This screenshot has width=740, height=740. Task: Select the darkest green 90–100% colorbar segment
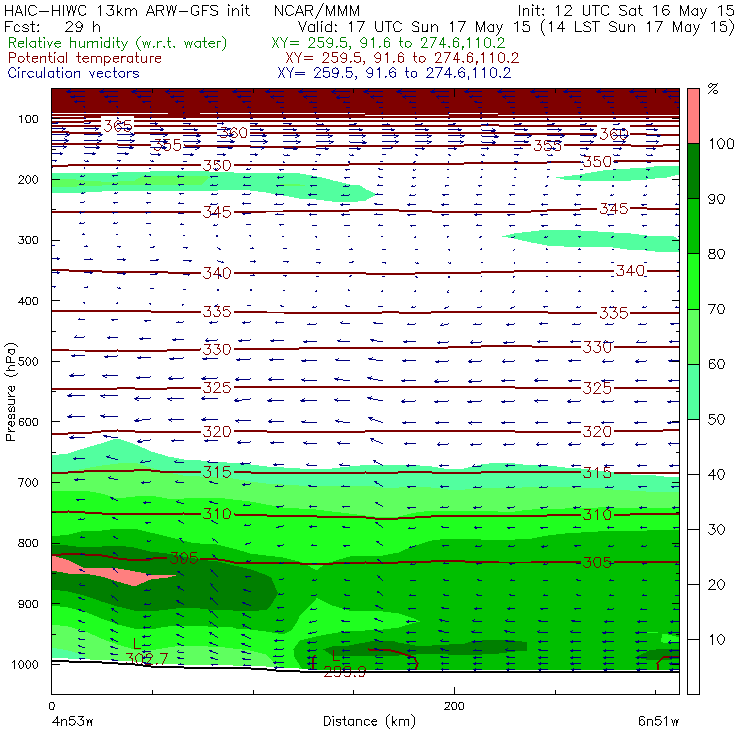click(693, 171)
